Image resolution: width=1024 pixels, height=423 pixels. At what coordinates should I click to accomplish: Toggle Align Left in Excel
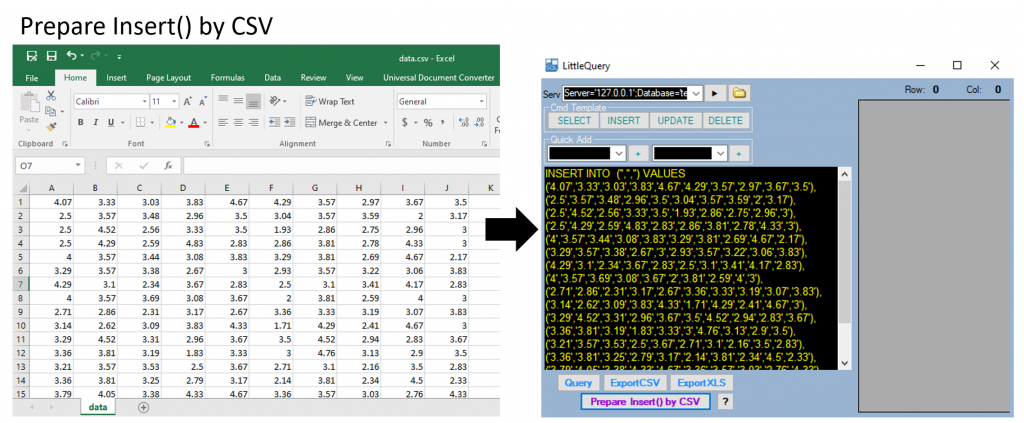[223, 122]
